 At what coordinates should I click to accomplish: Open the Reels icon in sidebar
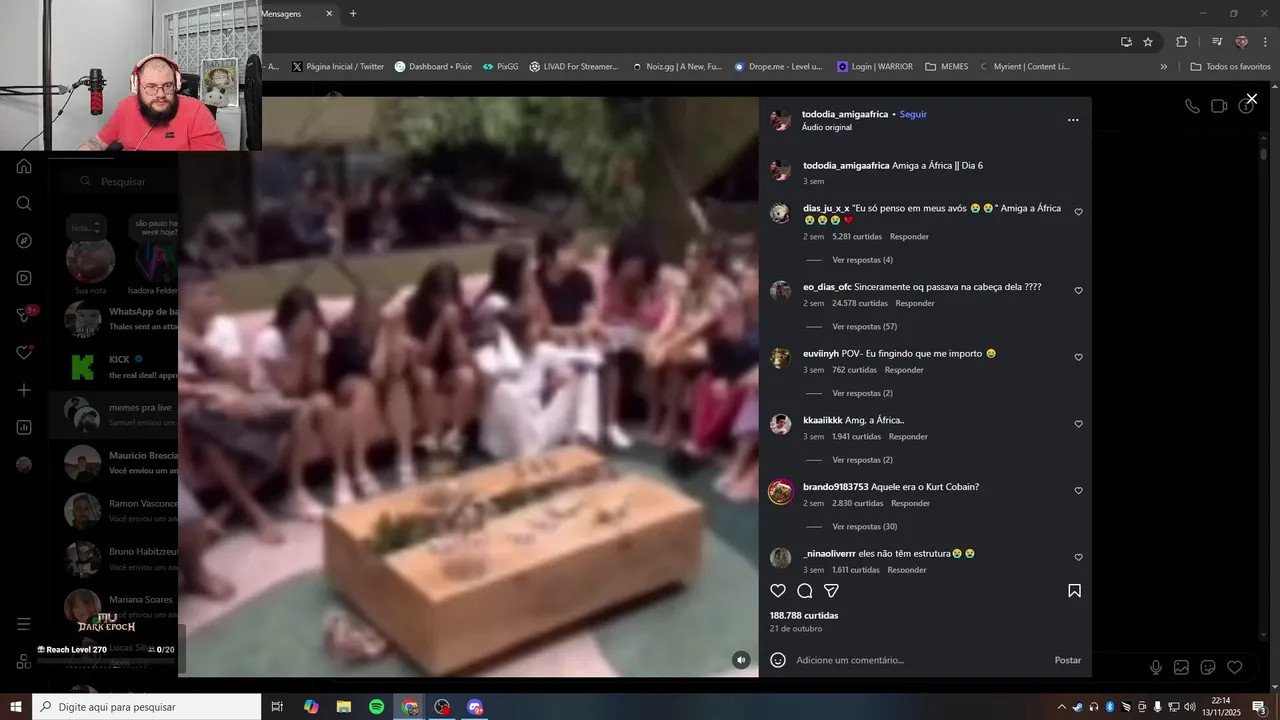point(24,278)
